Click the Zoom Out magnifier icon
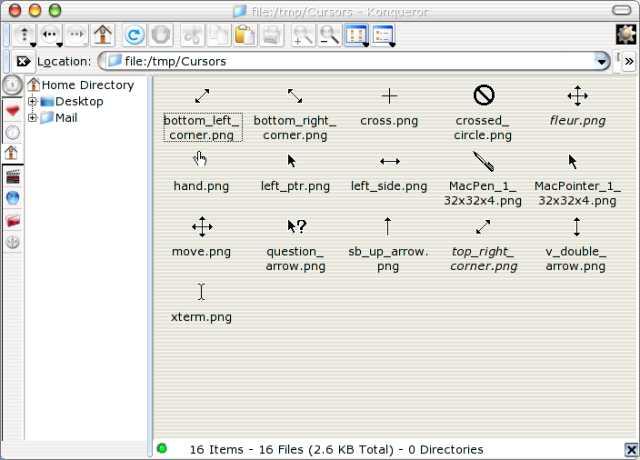This screenshot has height=460, width=640. tap(329, 35)
